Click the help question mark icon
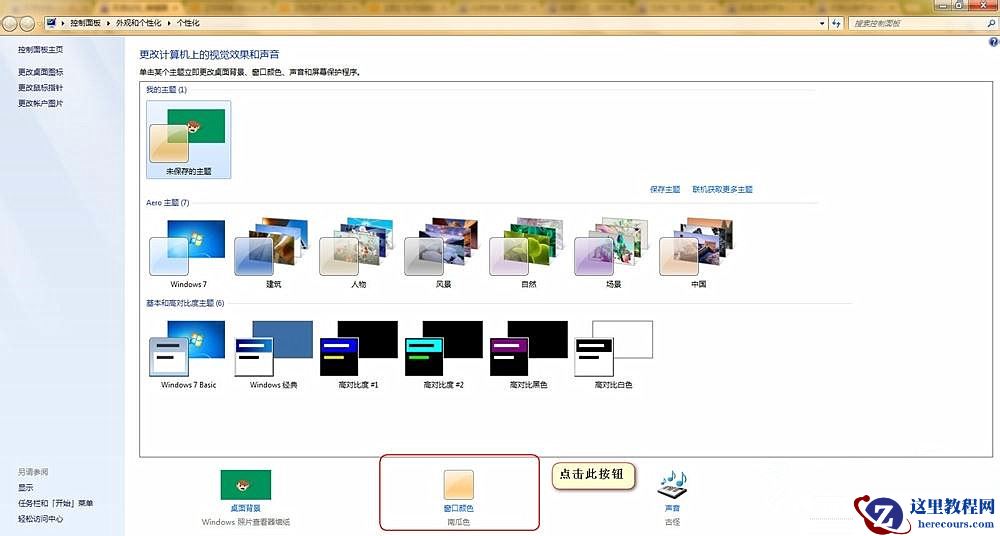Screen dimensions: 1000x536 point(993,42)
